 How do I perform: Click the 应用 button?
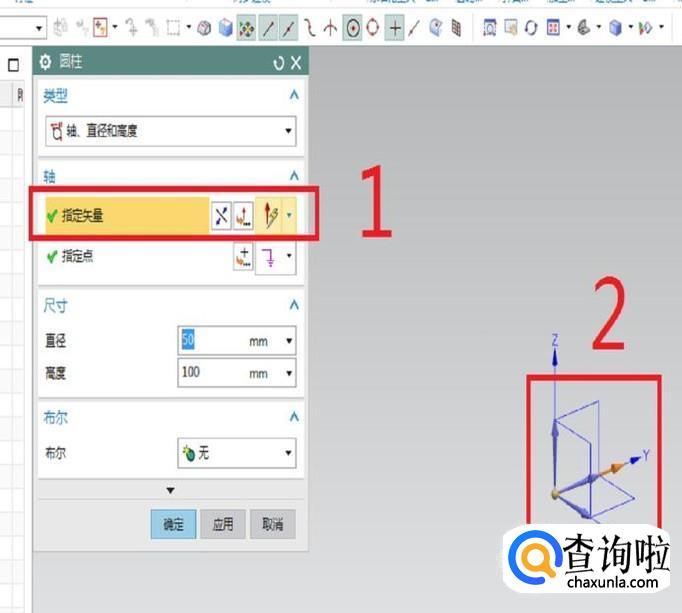(x=223, y=525)
